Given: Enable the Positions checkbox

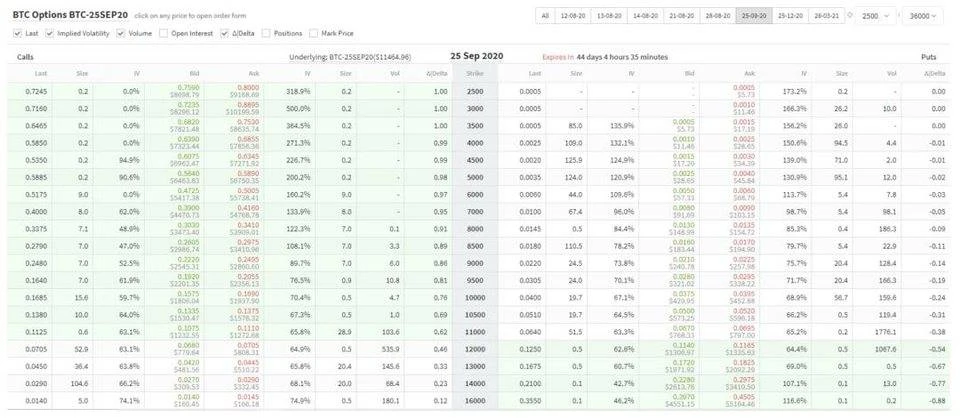Looking at the screenshot, I should pyautogui.click(x=267, y=33).
